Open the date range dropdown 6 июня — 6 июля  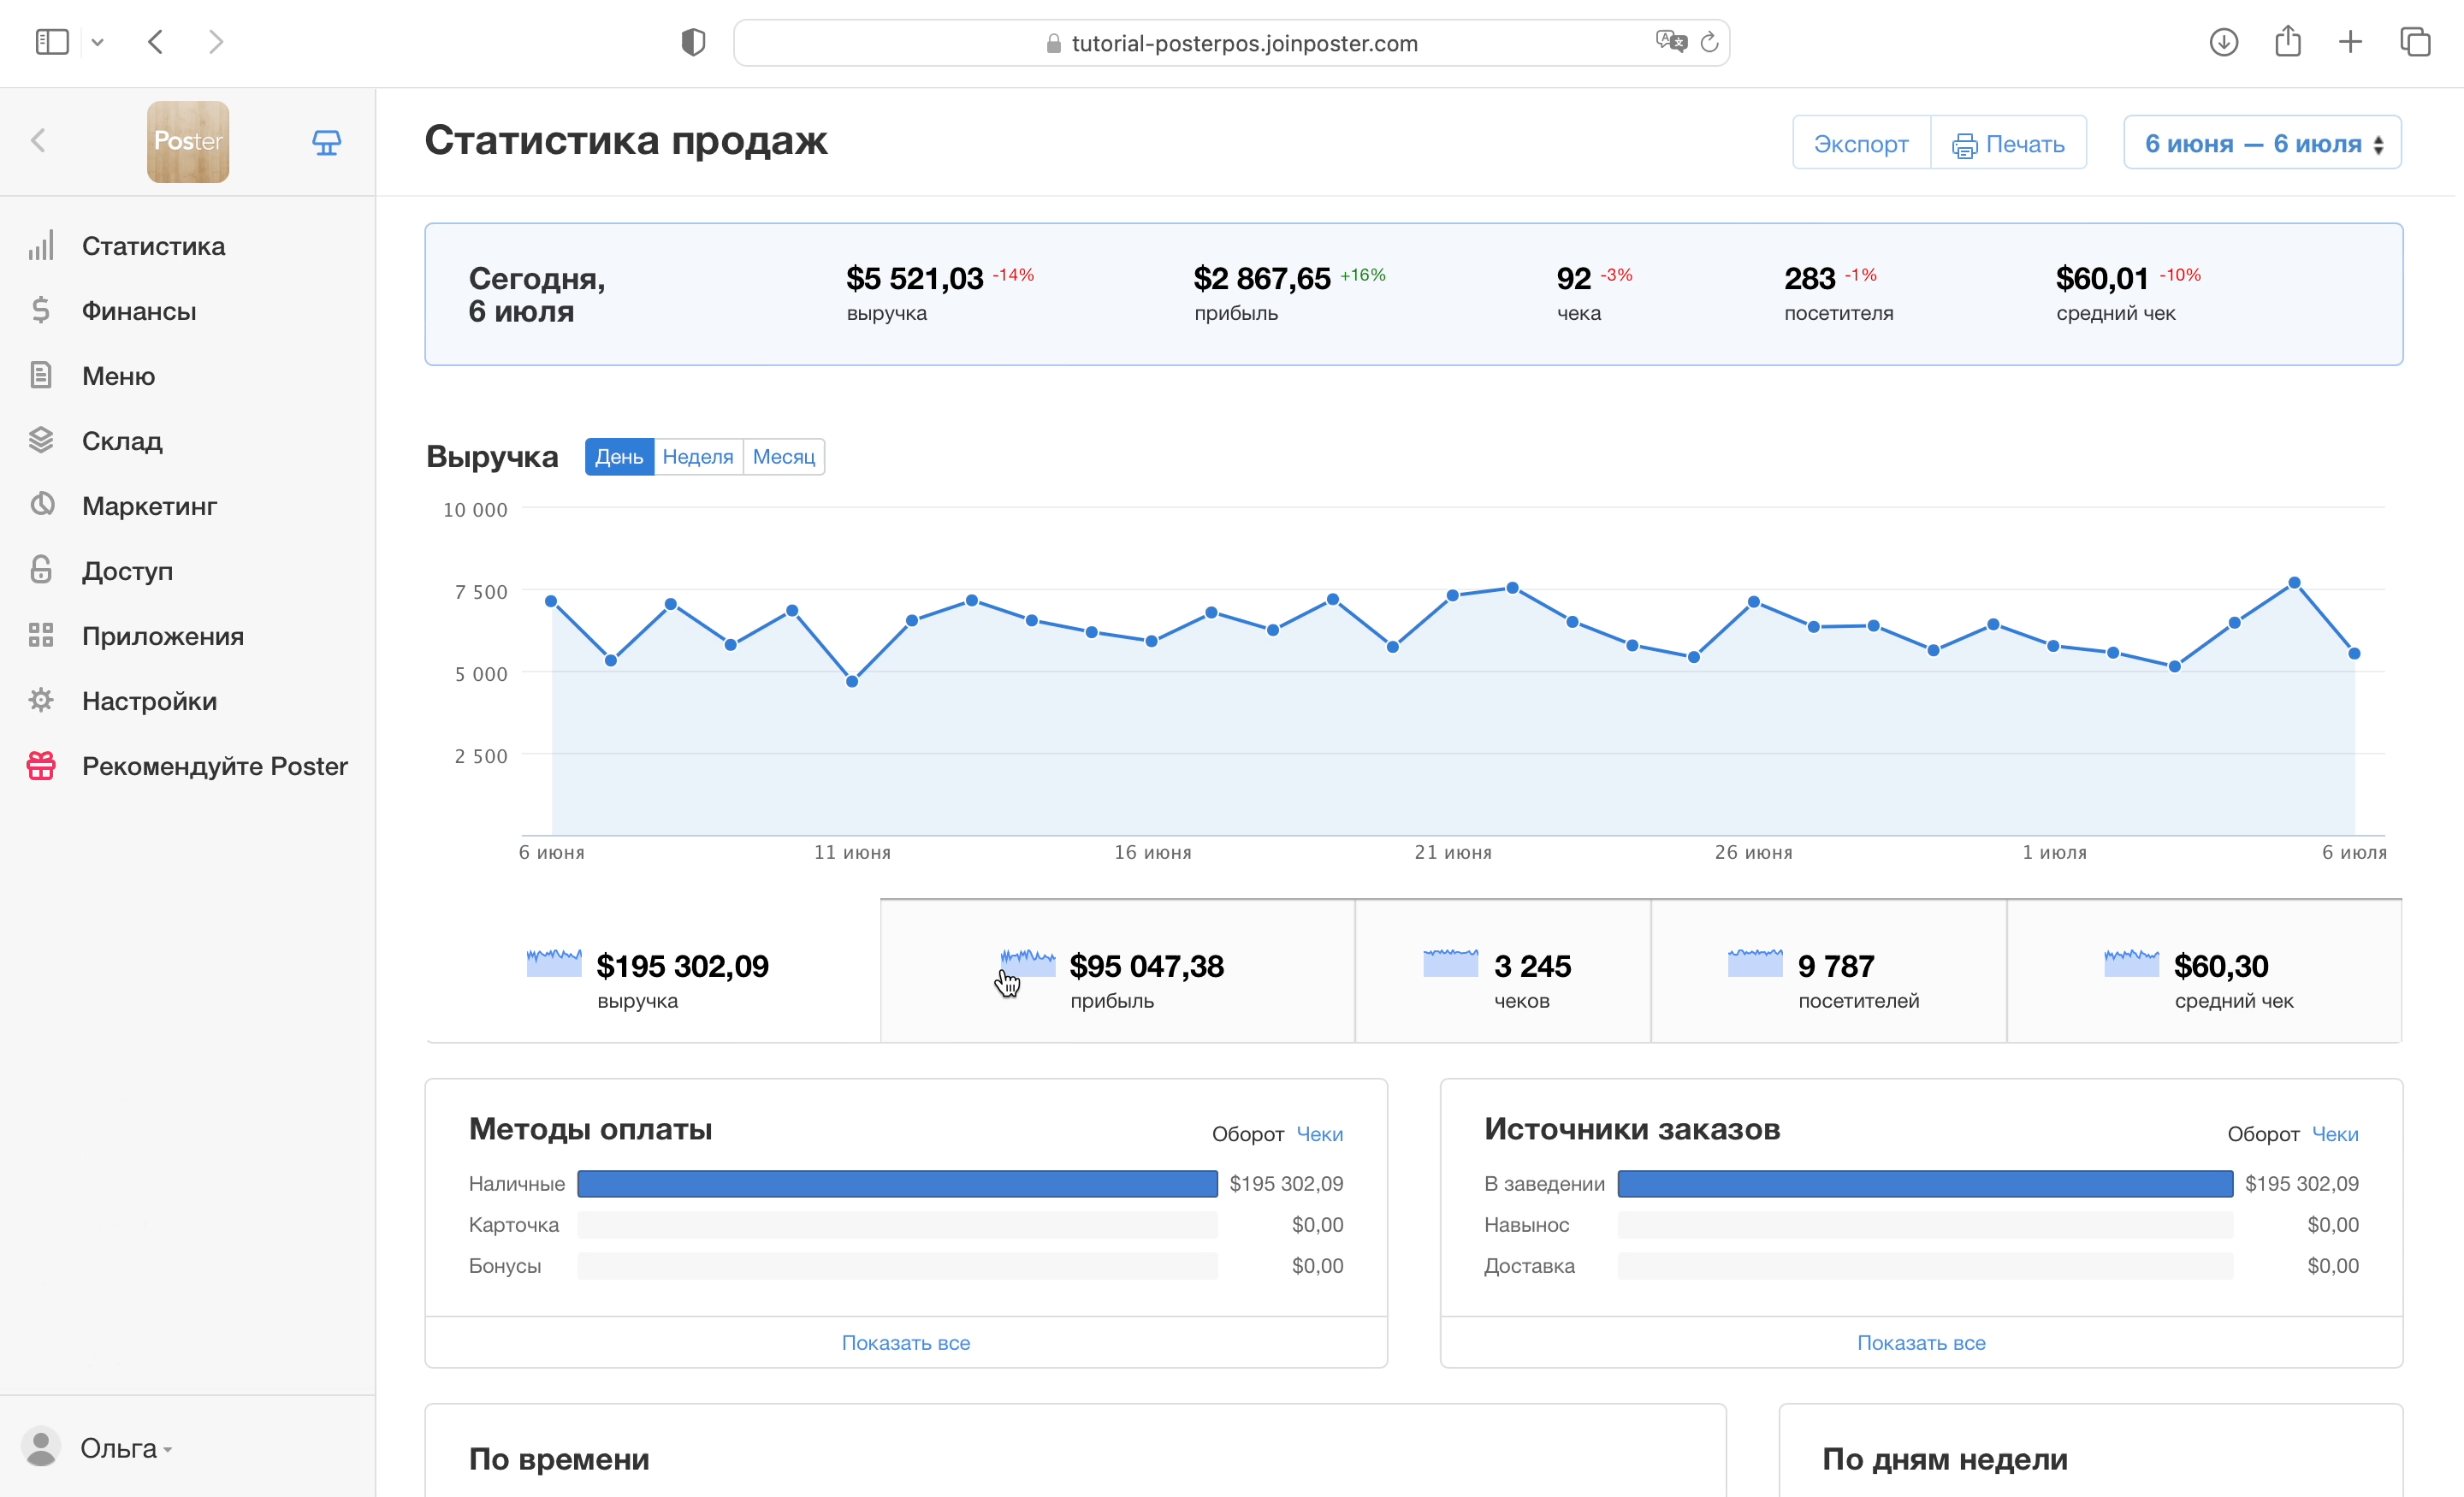(x=2262, y=143)
